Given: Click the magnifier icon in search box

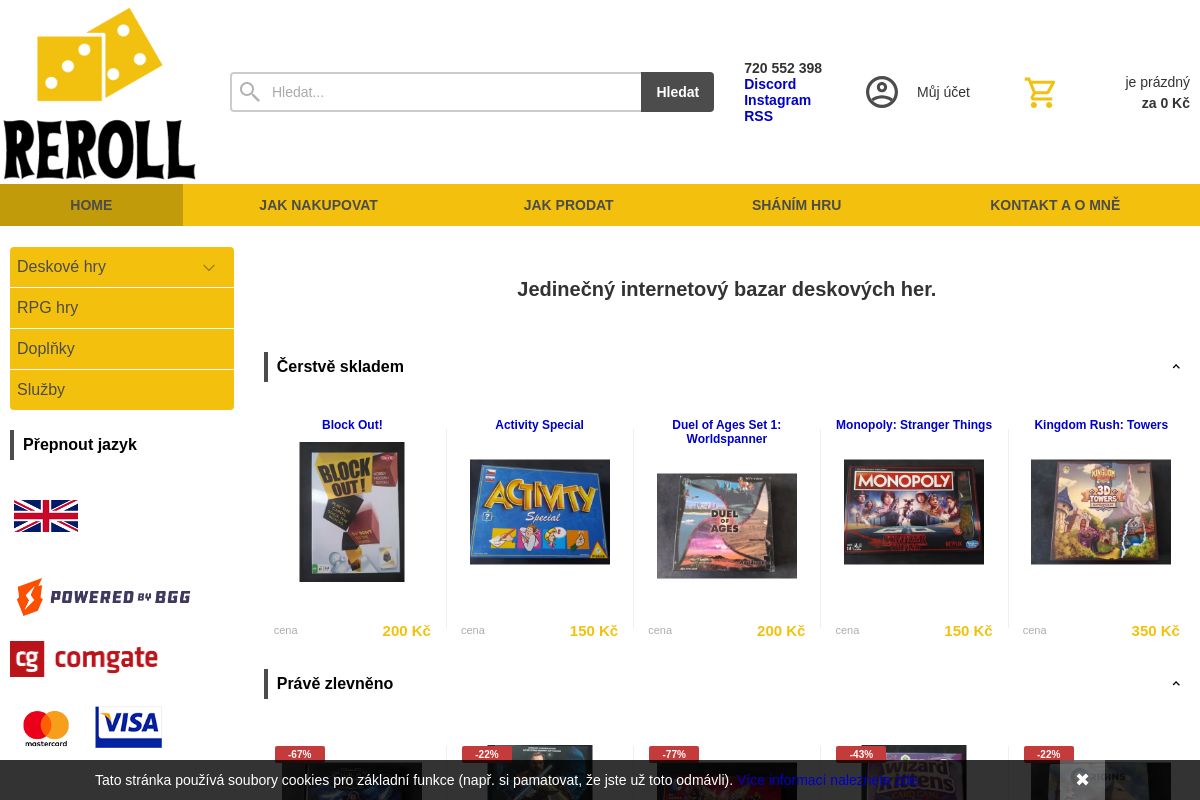Looking at the screenshot, I should point(250,92).
